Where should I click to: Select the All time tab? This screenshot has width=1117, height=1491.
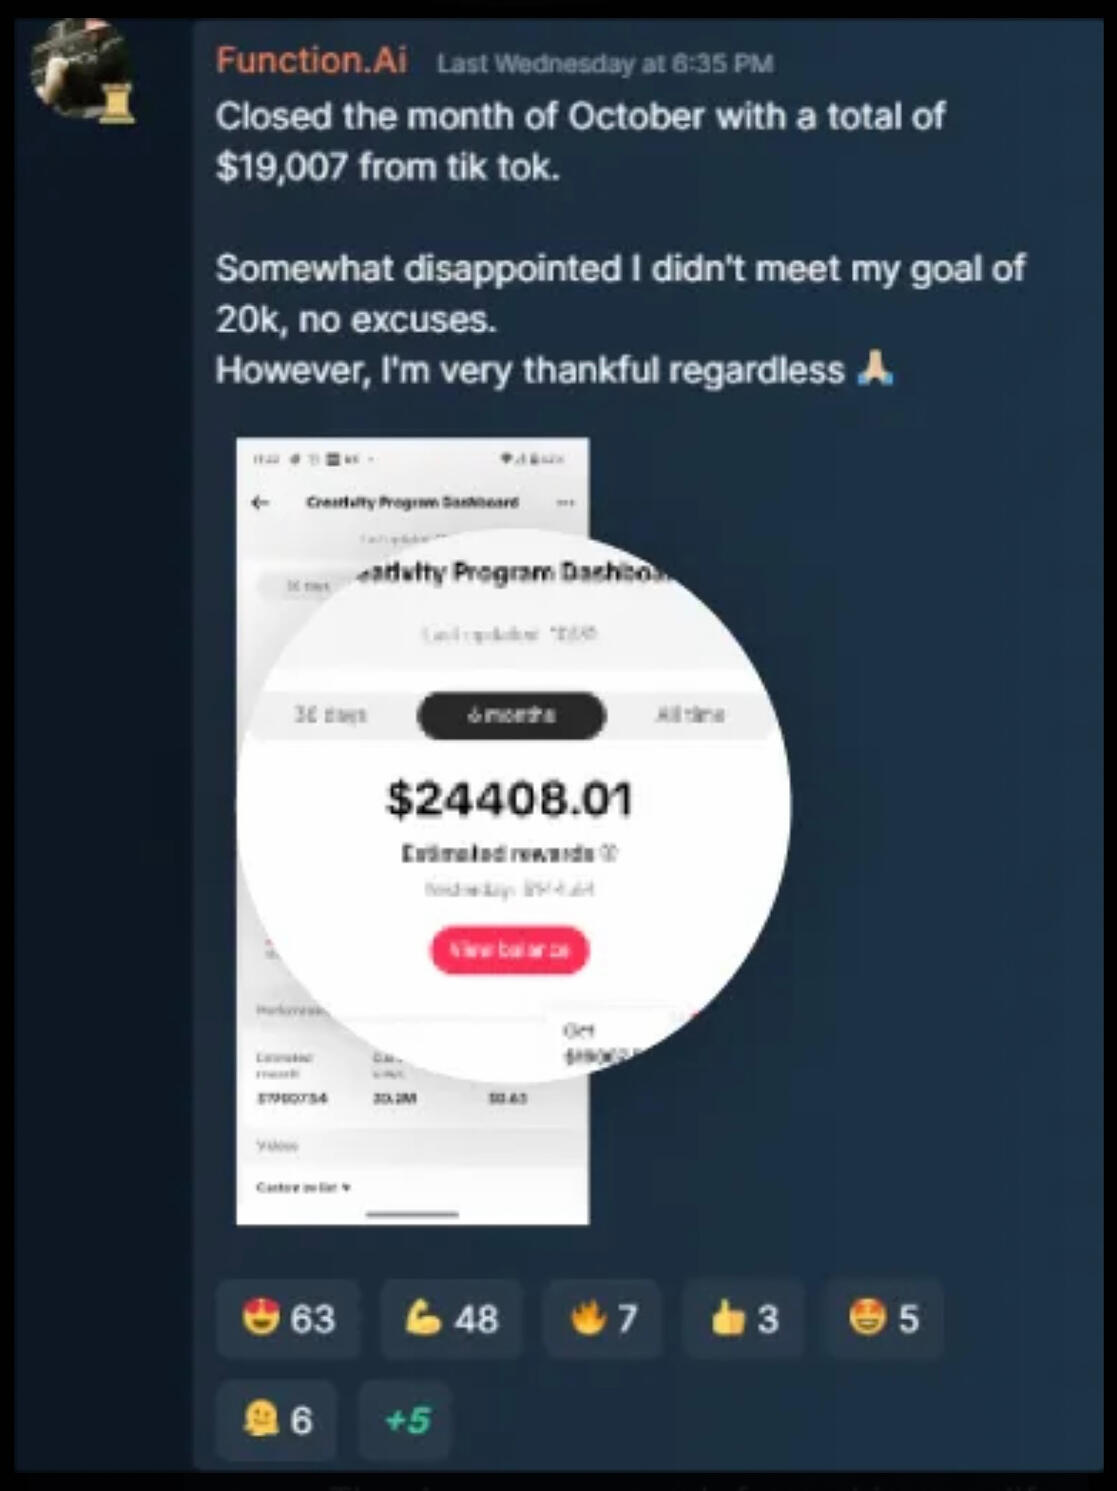[x=690, y=714]
